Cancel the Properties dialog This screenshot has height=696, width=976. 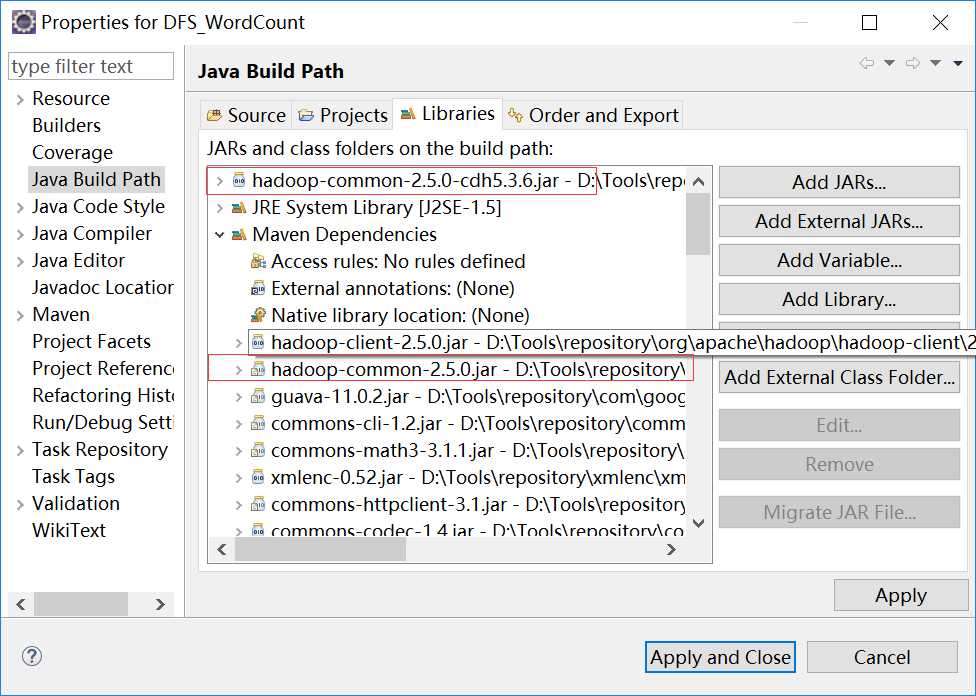point(882,657)
